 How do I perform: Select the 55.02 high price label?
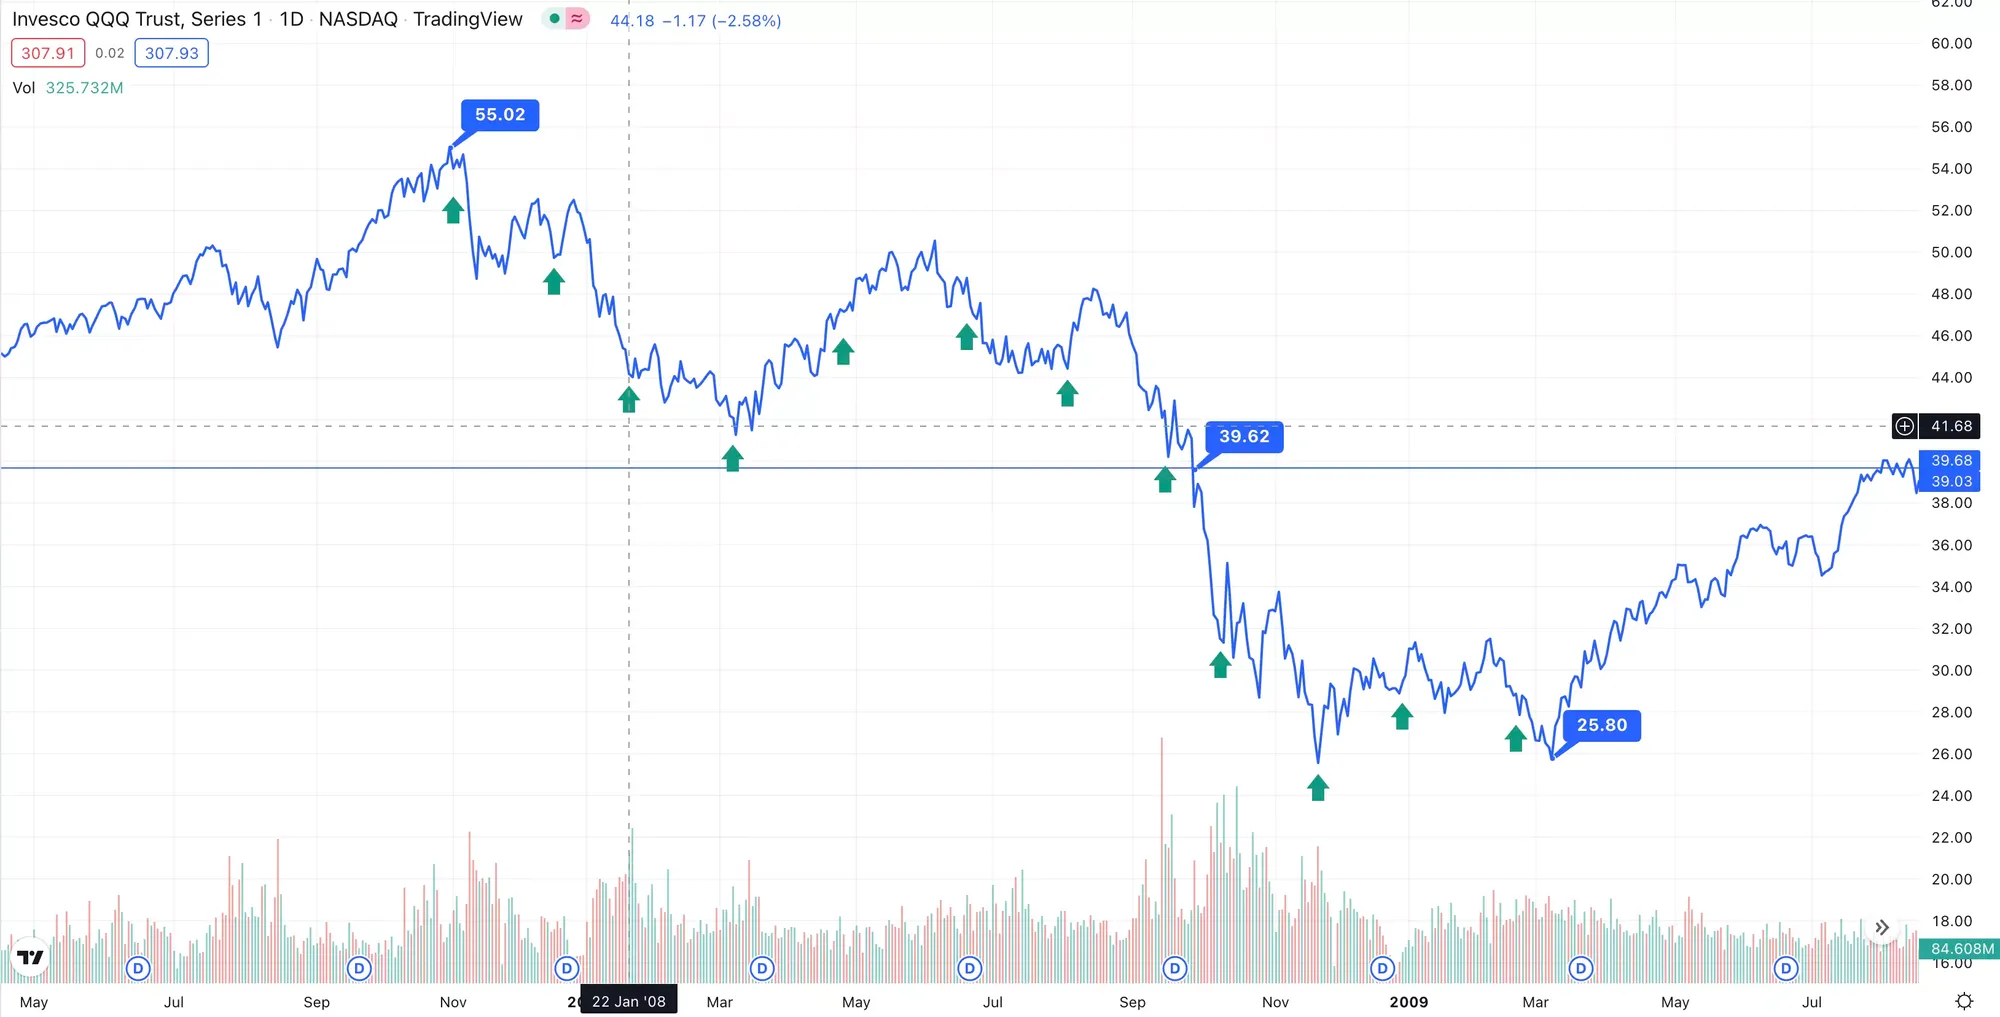coord(500,115)
